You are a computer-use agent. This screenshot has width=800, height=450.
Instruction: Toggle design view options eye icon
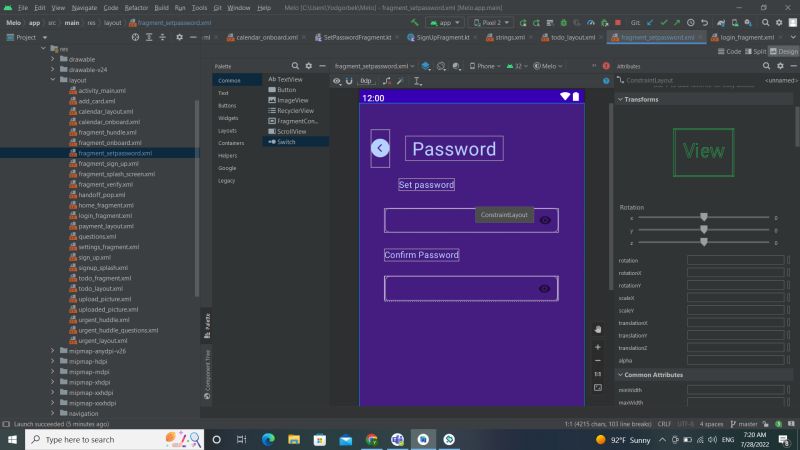click(337, 81)
